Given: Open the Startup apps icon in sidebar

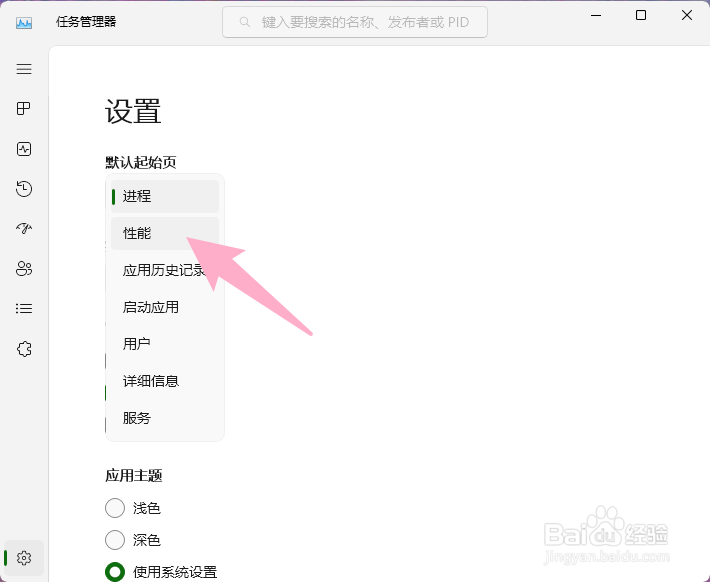Looking at the screenshot, I should coord(24,228).
